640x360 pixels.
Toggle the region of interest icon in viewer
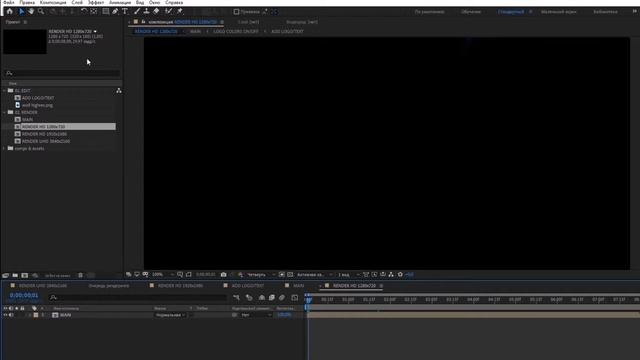[x=282, y=275]
